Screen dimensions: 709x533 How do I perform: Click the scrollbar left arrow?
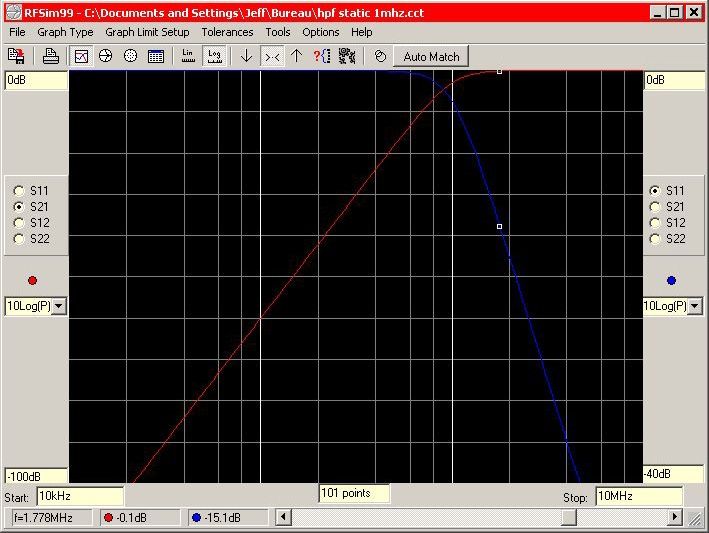coord(283,517)
